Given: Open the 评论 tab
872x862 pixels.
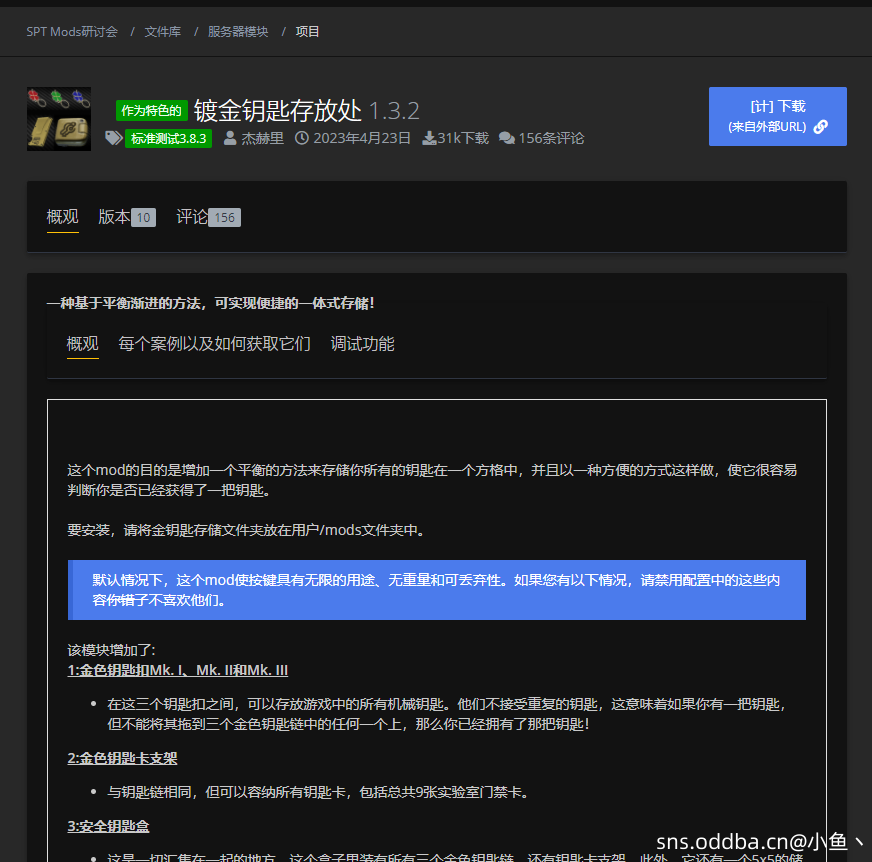Looking at the screenshot, I should 192,216.
